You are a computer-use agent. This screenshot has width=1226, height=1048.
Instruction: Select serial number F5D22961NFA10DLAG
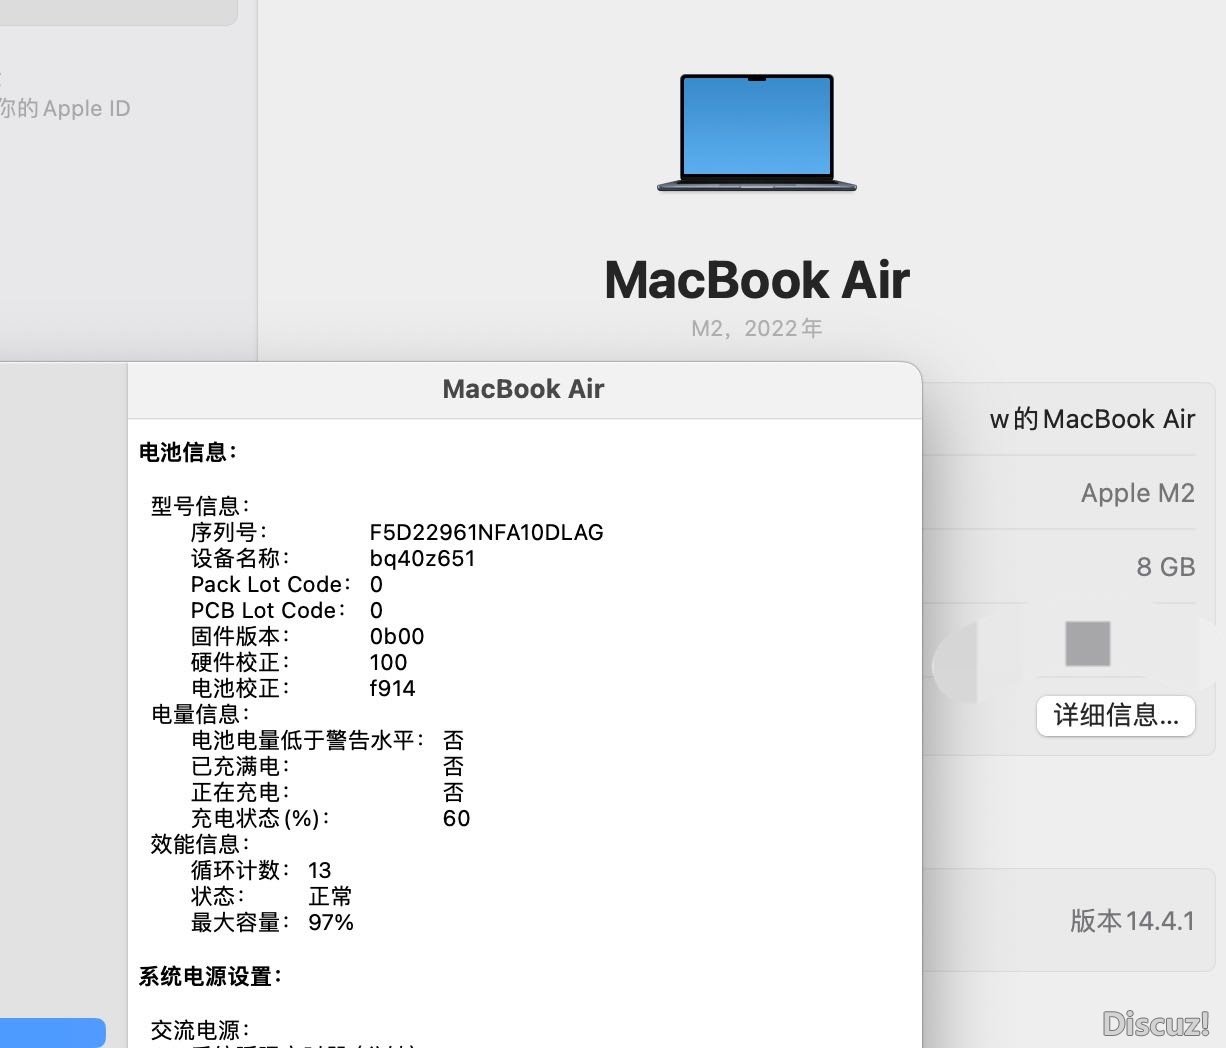point(487,532)
